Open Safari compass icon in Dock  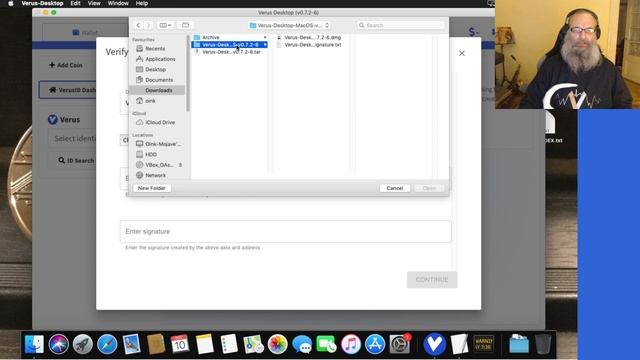click(x=107, y=344)
